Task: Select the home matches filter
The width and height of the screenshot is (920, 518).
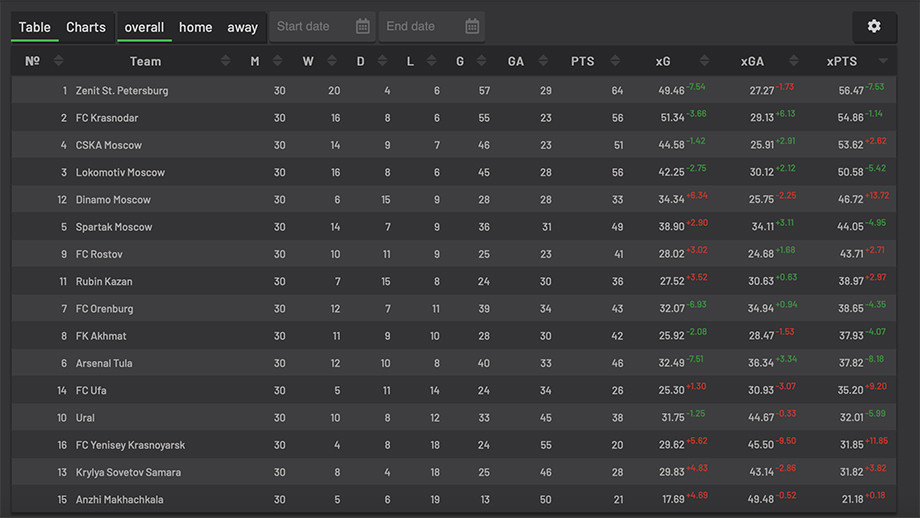Action: pyautogui.click(x=195, y=28)
